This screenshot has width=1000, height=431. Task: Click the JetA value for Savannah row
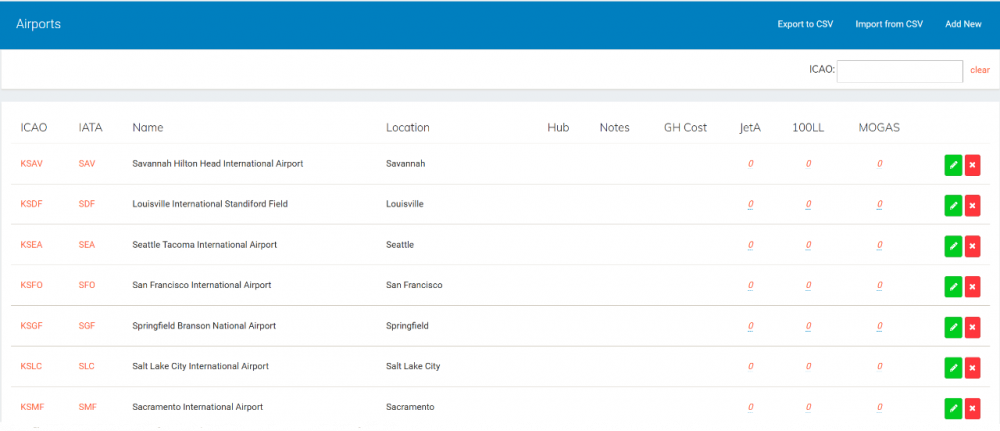coord(750,164)
